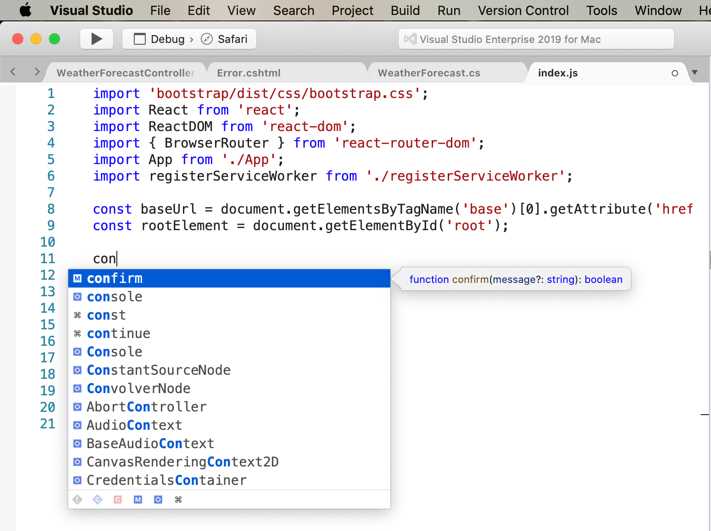711x531 pixels.
Task: Open the Search menu
Action: [x=293, y=10]
